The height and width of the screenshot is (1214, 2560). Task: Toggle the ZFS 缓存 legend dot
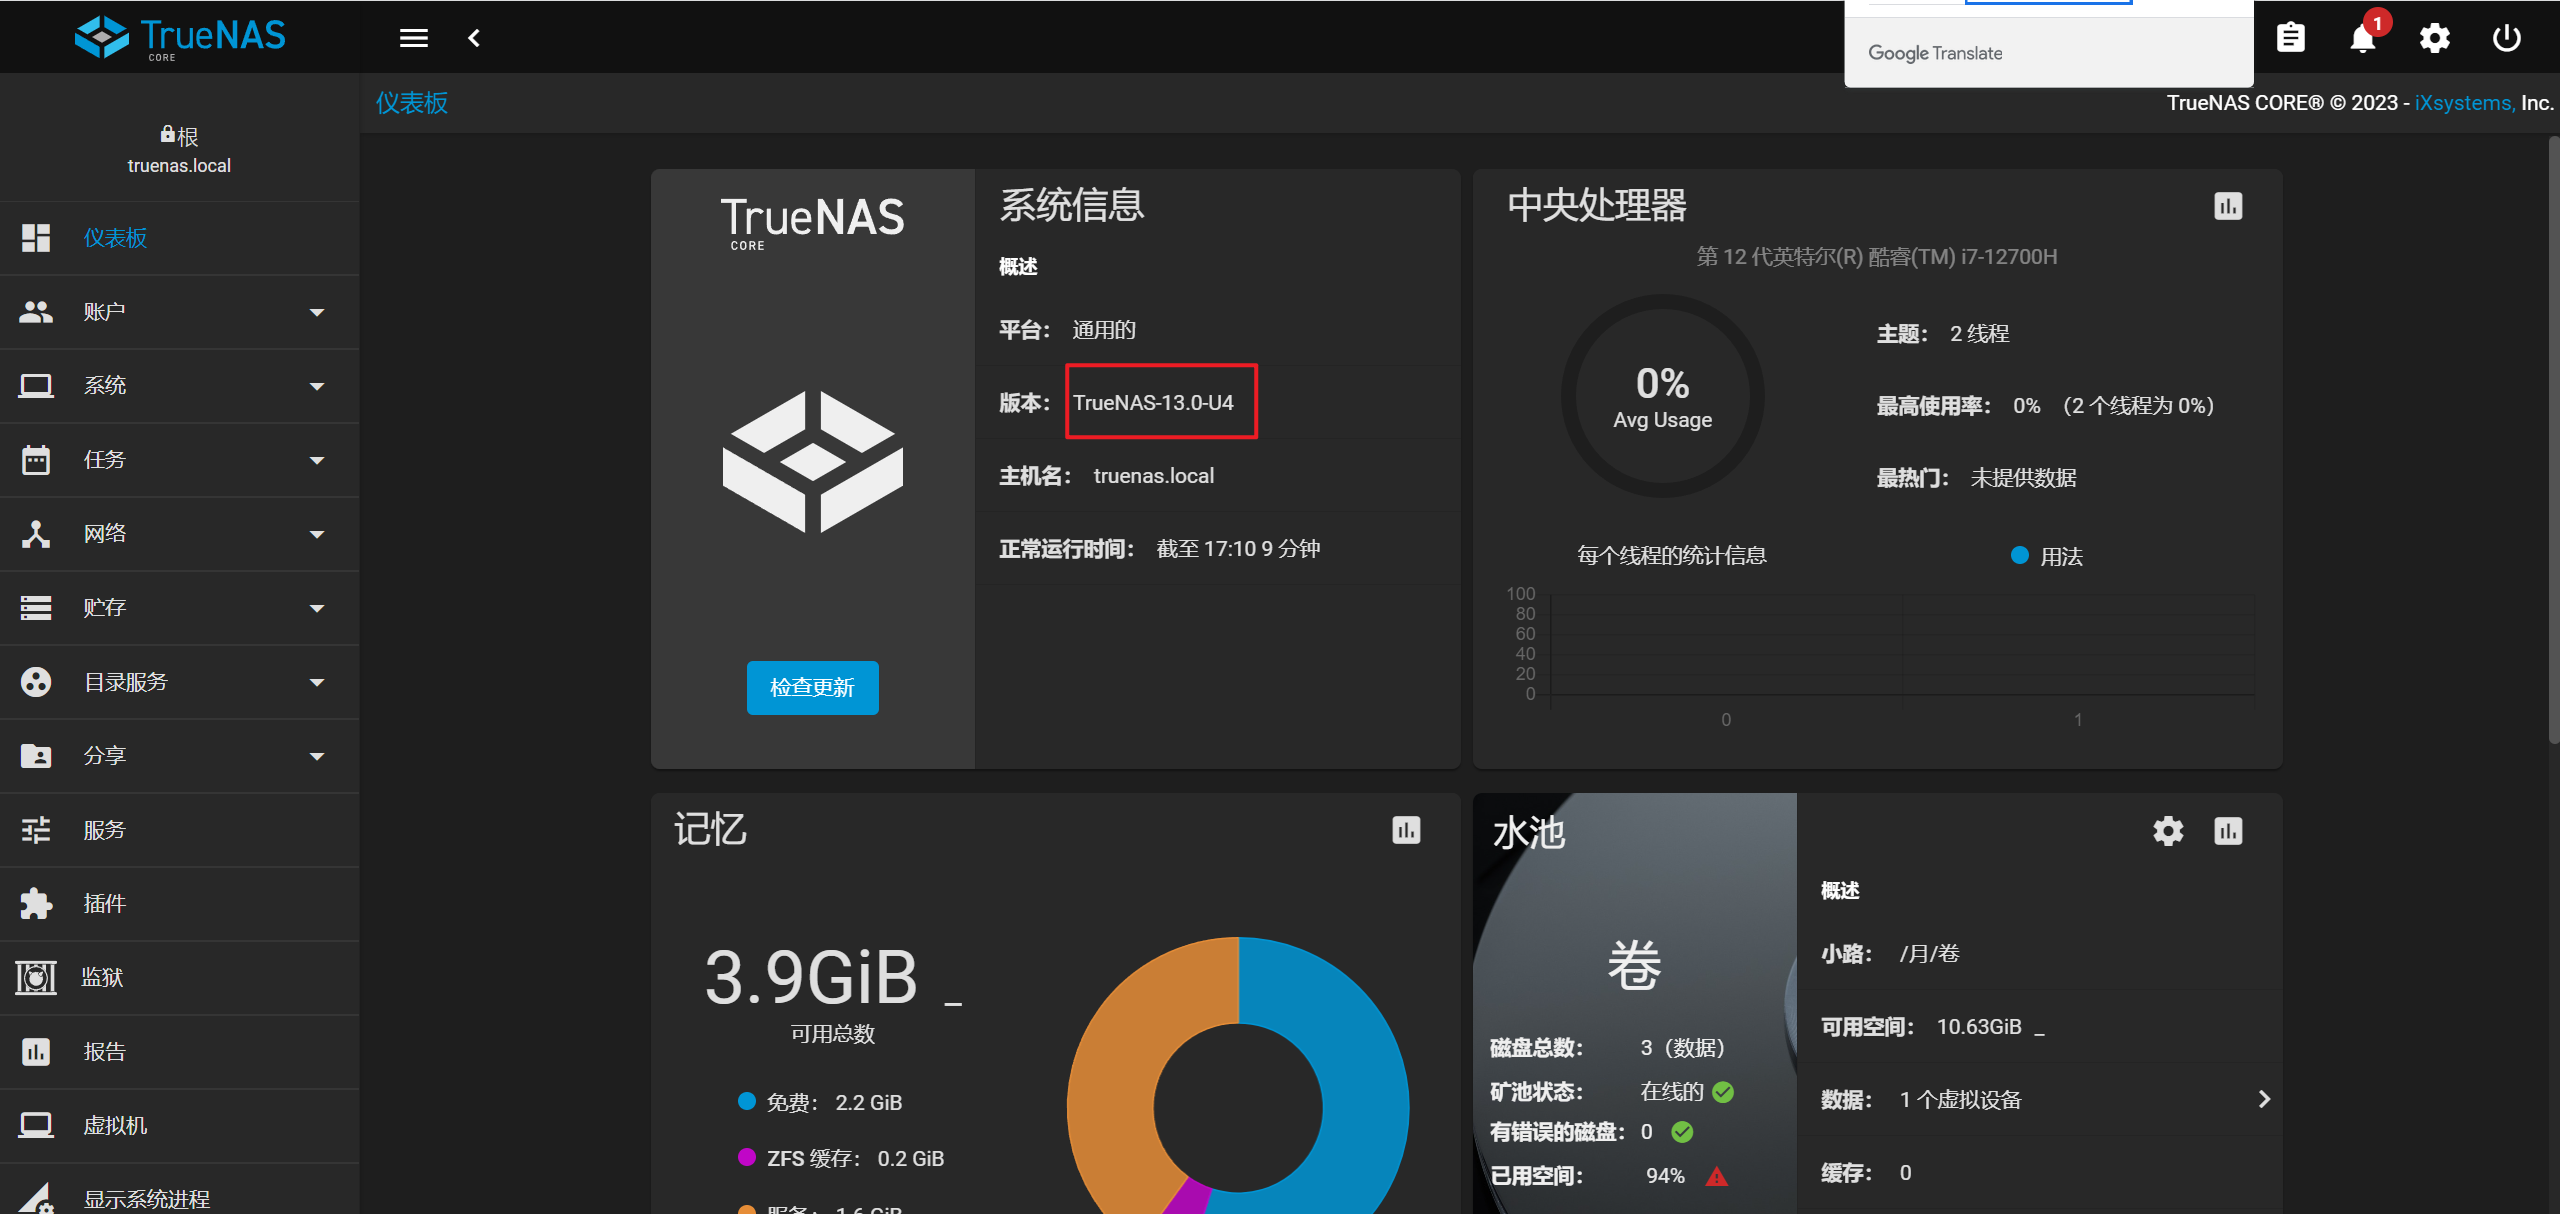point(746,1157)
